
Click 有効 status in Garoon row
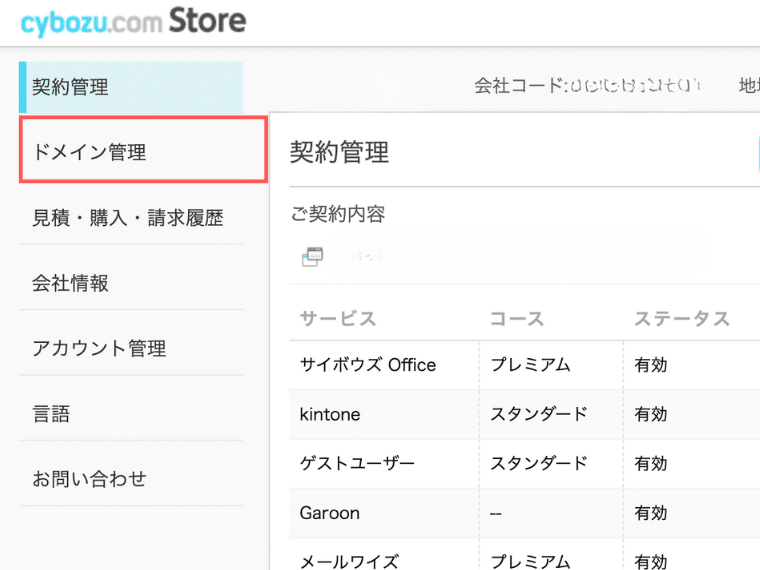651,513
